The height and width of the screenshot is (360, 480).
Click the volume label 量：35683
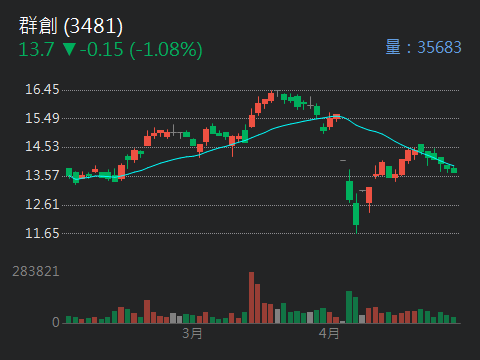(423, 47)
